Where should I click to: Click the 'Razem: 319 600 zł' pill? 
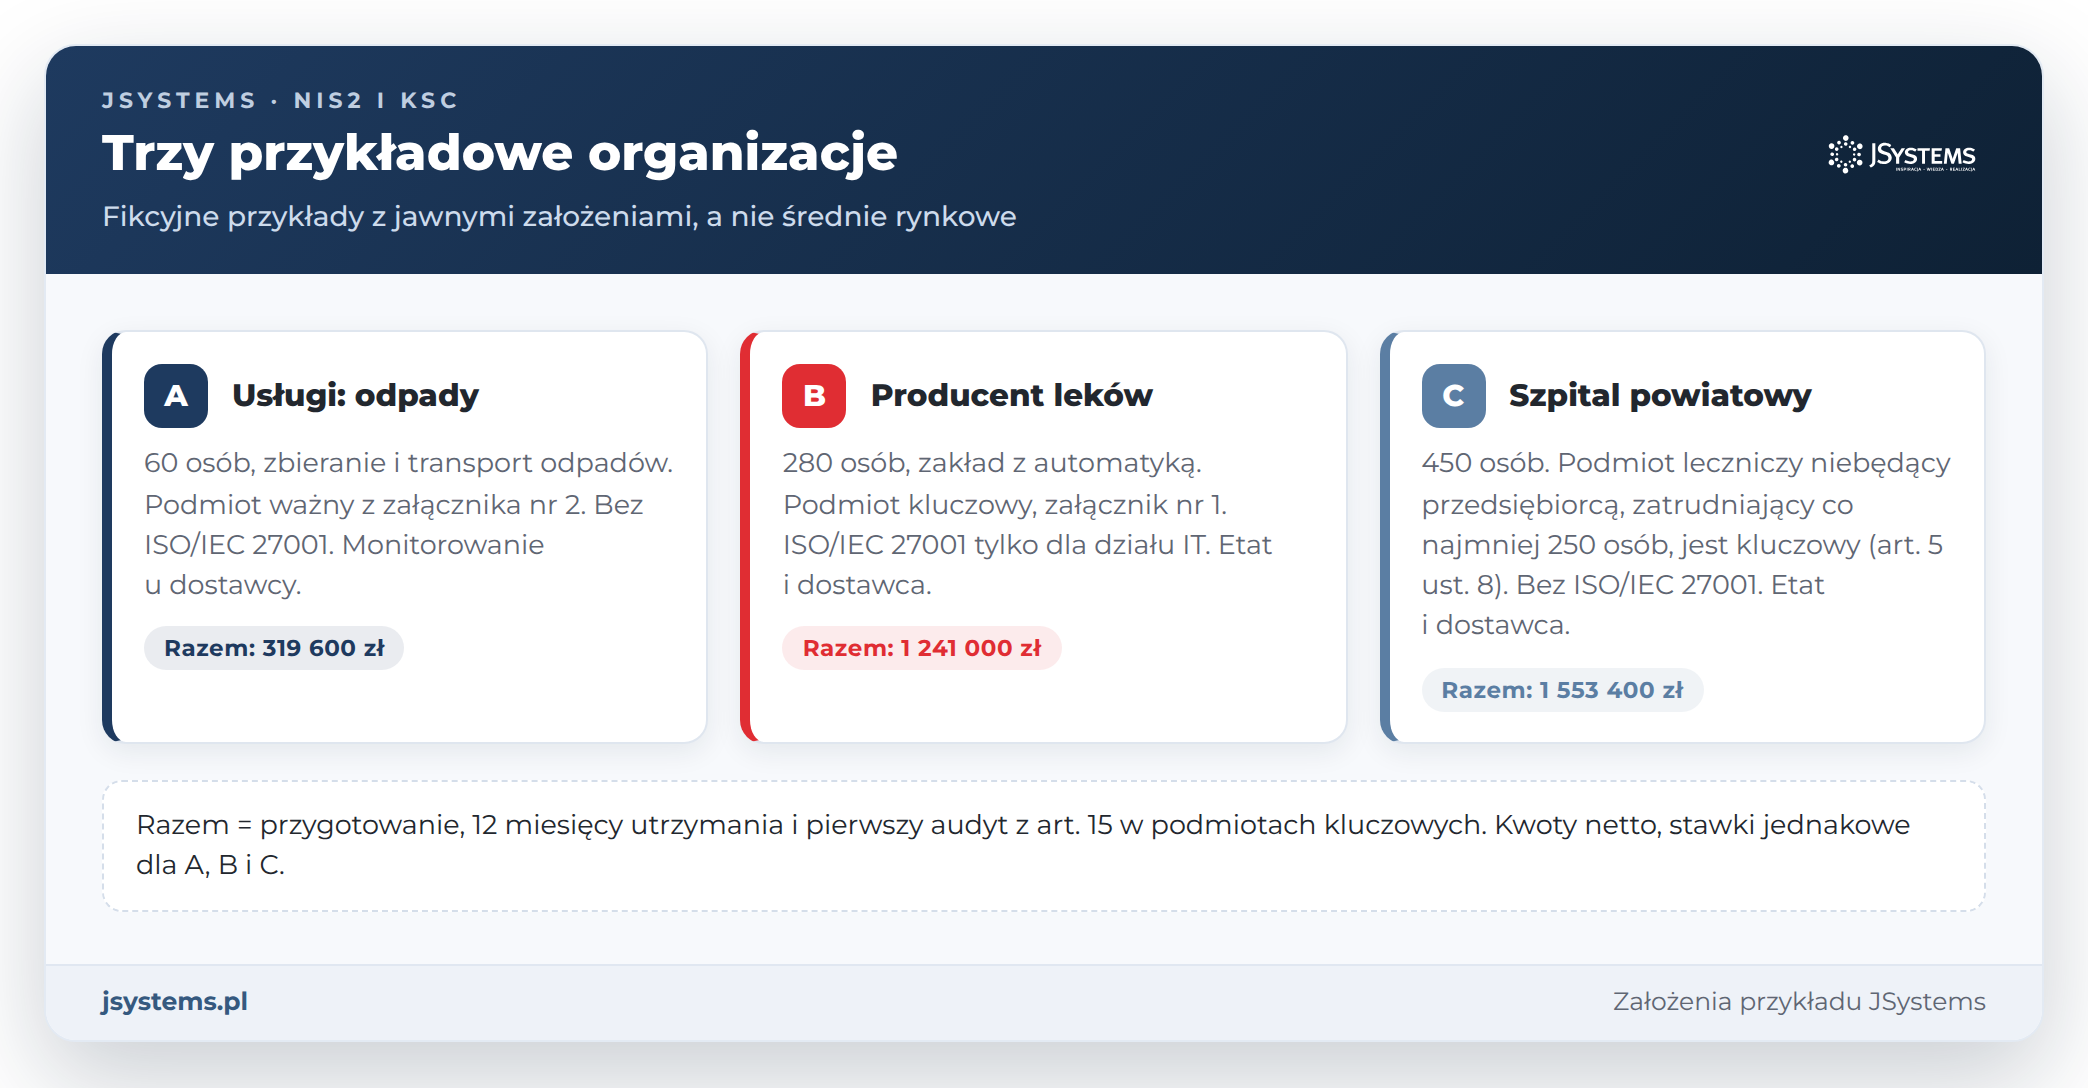274,648
